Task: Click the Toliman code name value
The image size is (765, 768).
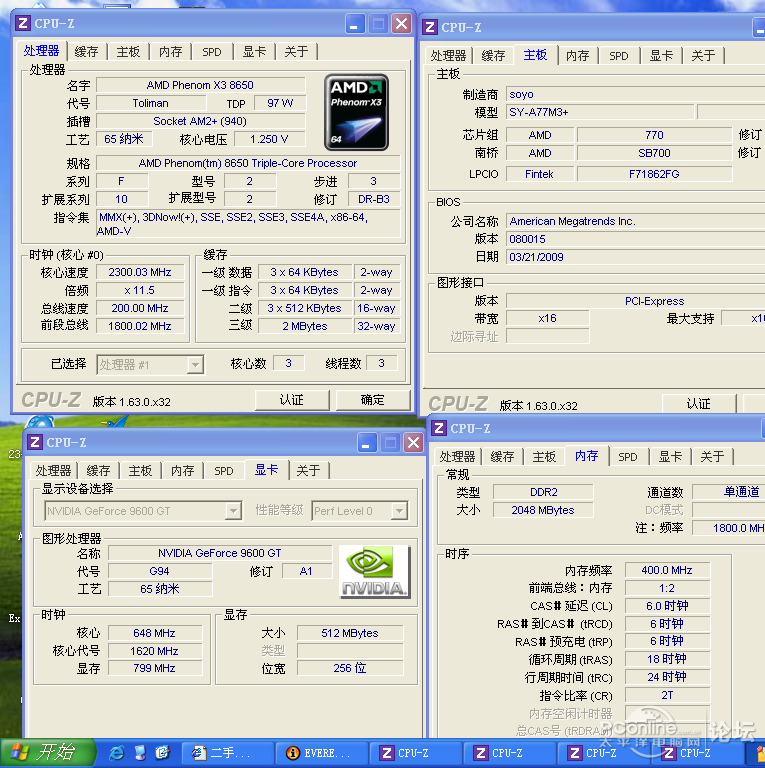Action: pos(151,103)
